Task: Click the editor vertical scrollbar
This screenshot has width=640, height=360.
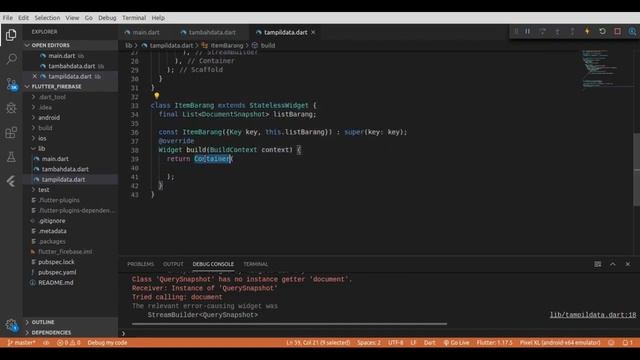Action: tap(636, 169)
